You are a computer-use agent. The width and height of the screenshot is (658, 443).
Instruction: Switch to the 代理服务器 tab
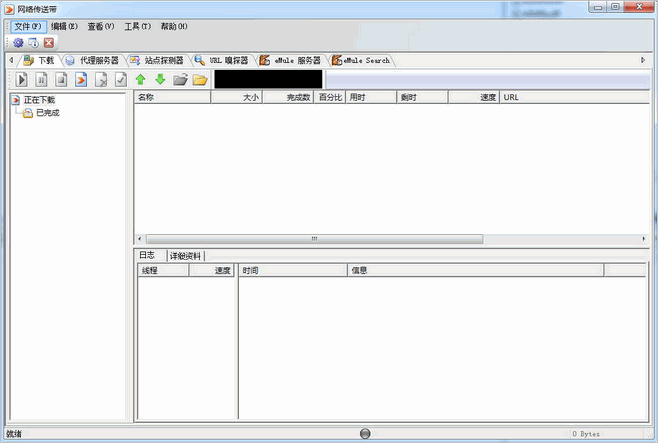tap(94, 60)
